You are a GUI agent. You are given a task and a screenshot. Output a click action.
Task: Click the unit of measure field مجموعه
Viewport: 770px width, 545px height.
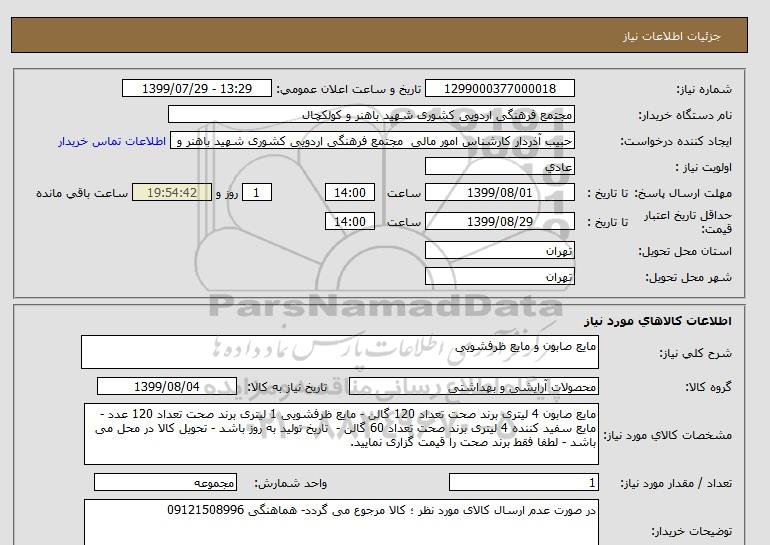[x=165, y=482]
